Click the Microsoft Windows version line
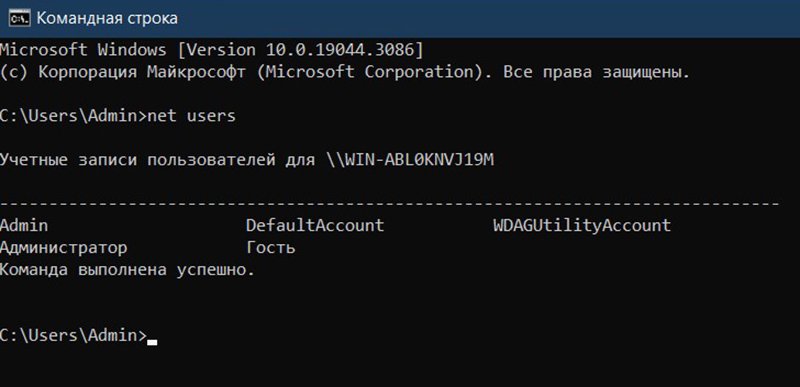Viewport: 800px width, 387px height. point(211,50)
